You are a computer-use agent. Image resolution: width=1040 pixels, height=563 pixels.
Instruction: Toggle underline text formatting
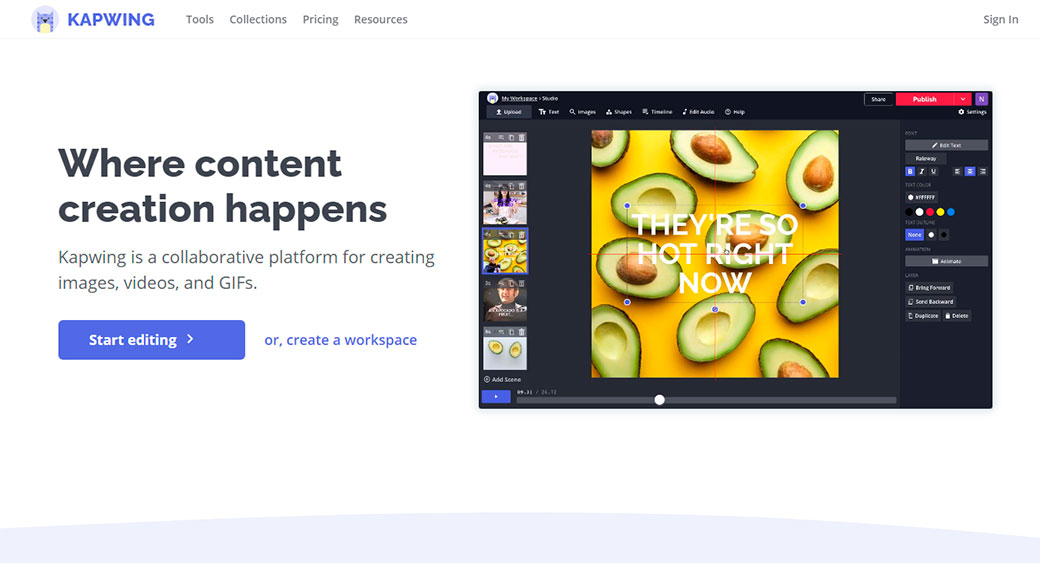(934, 171)
